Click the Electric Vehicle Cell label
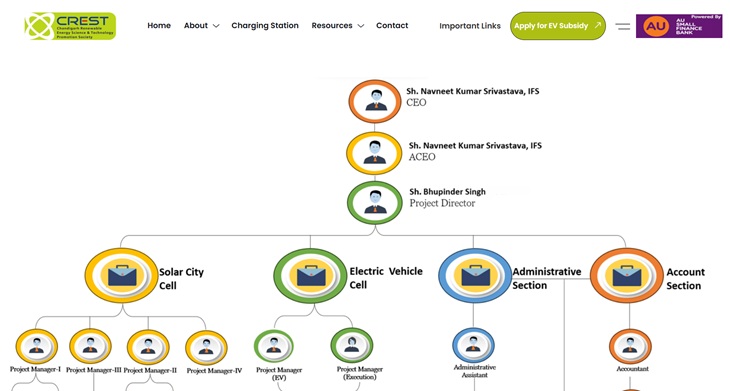The height and width of the screenshot is (391, 730). [386, 278]
